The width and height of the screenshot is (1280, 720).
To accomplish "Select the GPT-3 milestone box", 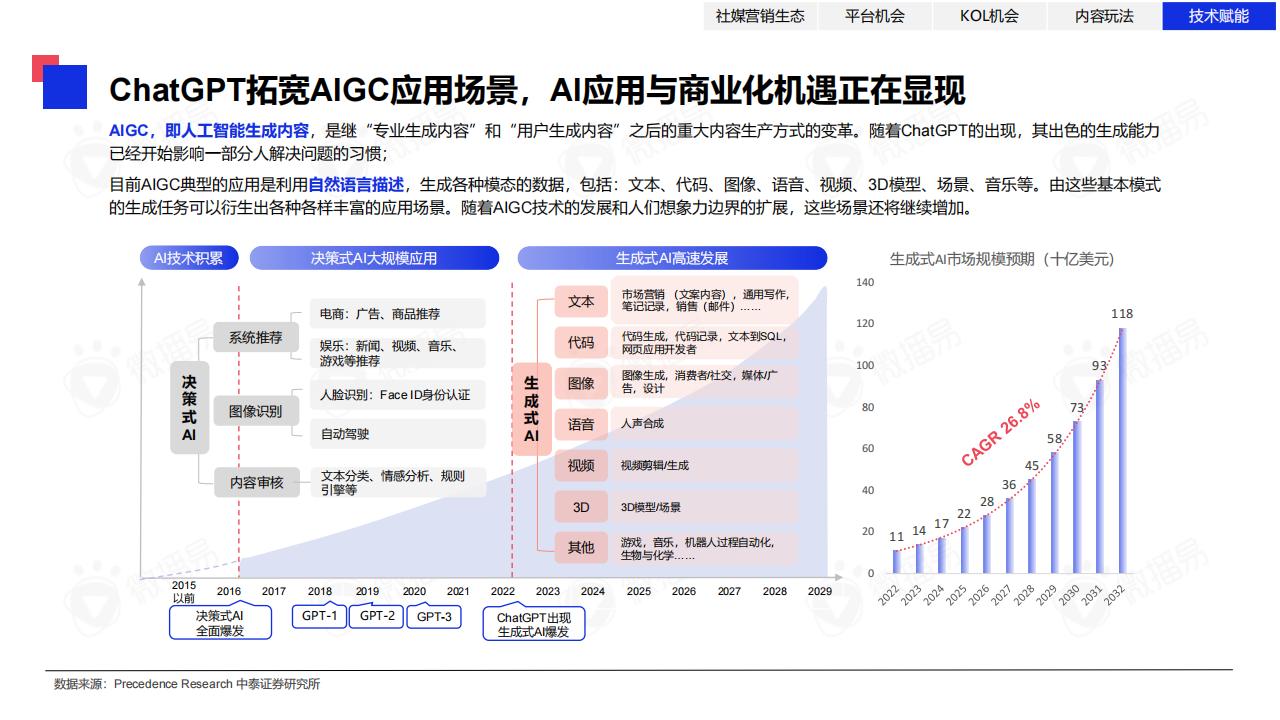I will coord(434,617).
